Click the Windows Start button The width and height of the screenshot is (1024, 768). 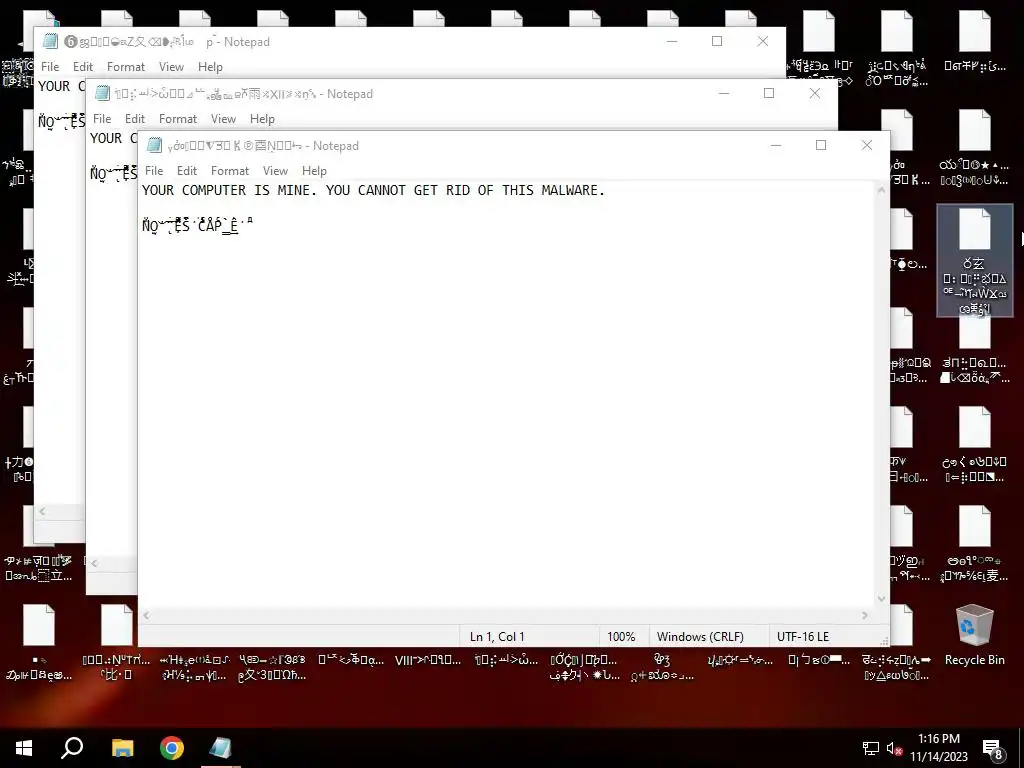click(x=24, y=748)
